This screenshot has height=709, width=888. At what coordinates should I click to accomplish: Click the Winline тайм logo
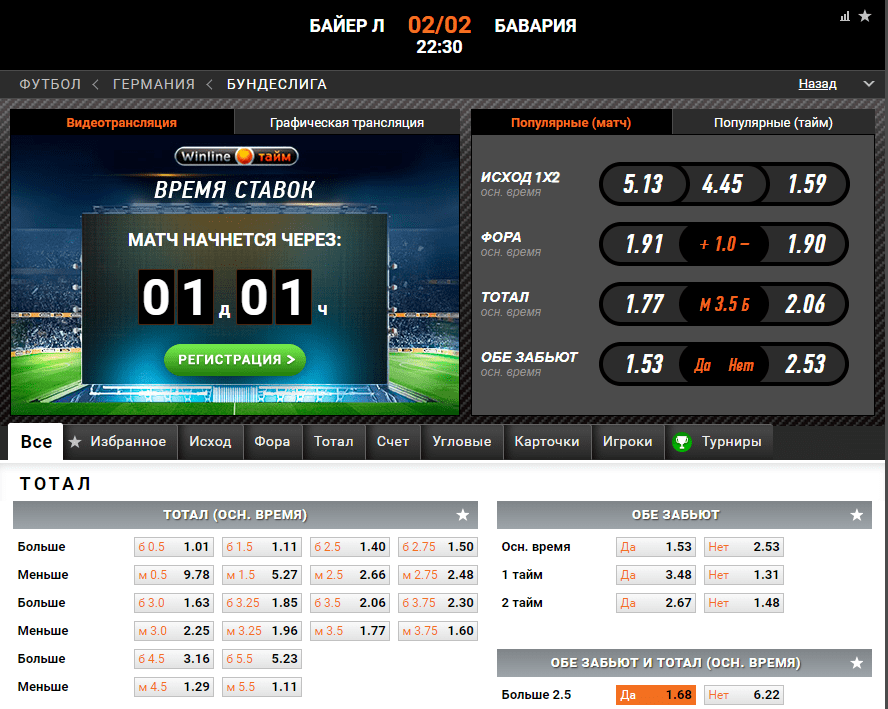tap(236, 156)
